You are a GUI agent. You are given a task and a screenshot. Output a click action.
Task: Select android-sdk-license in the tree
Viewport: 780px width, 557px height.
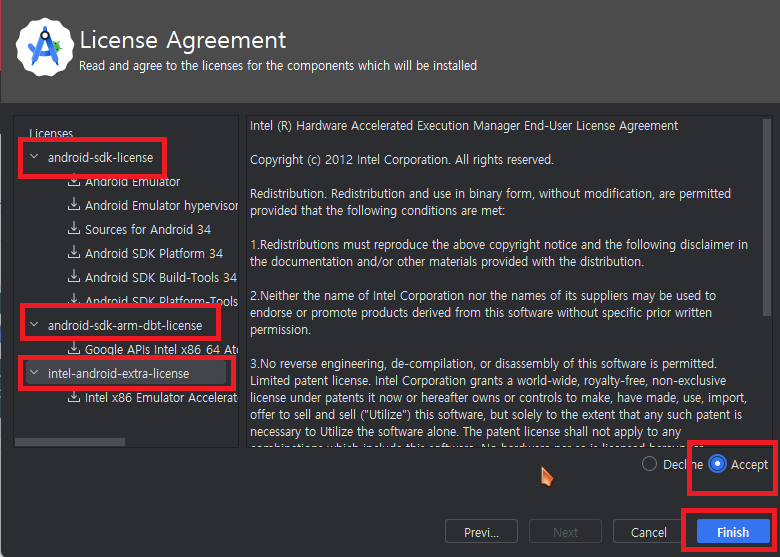pos(100,158)
